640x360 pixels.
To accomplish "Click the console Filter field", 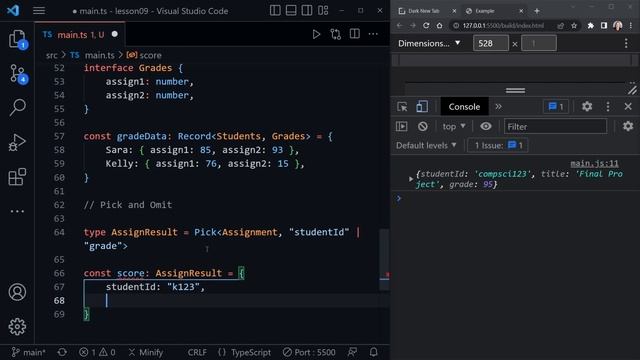I will point(555,127).
